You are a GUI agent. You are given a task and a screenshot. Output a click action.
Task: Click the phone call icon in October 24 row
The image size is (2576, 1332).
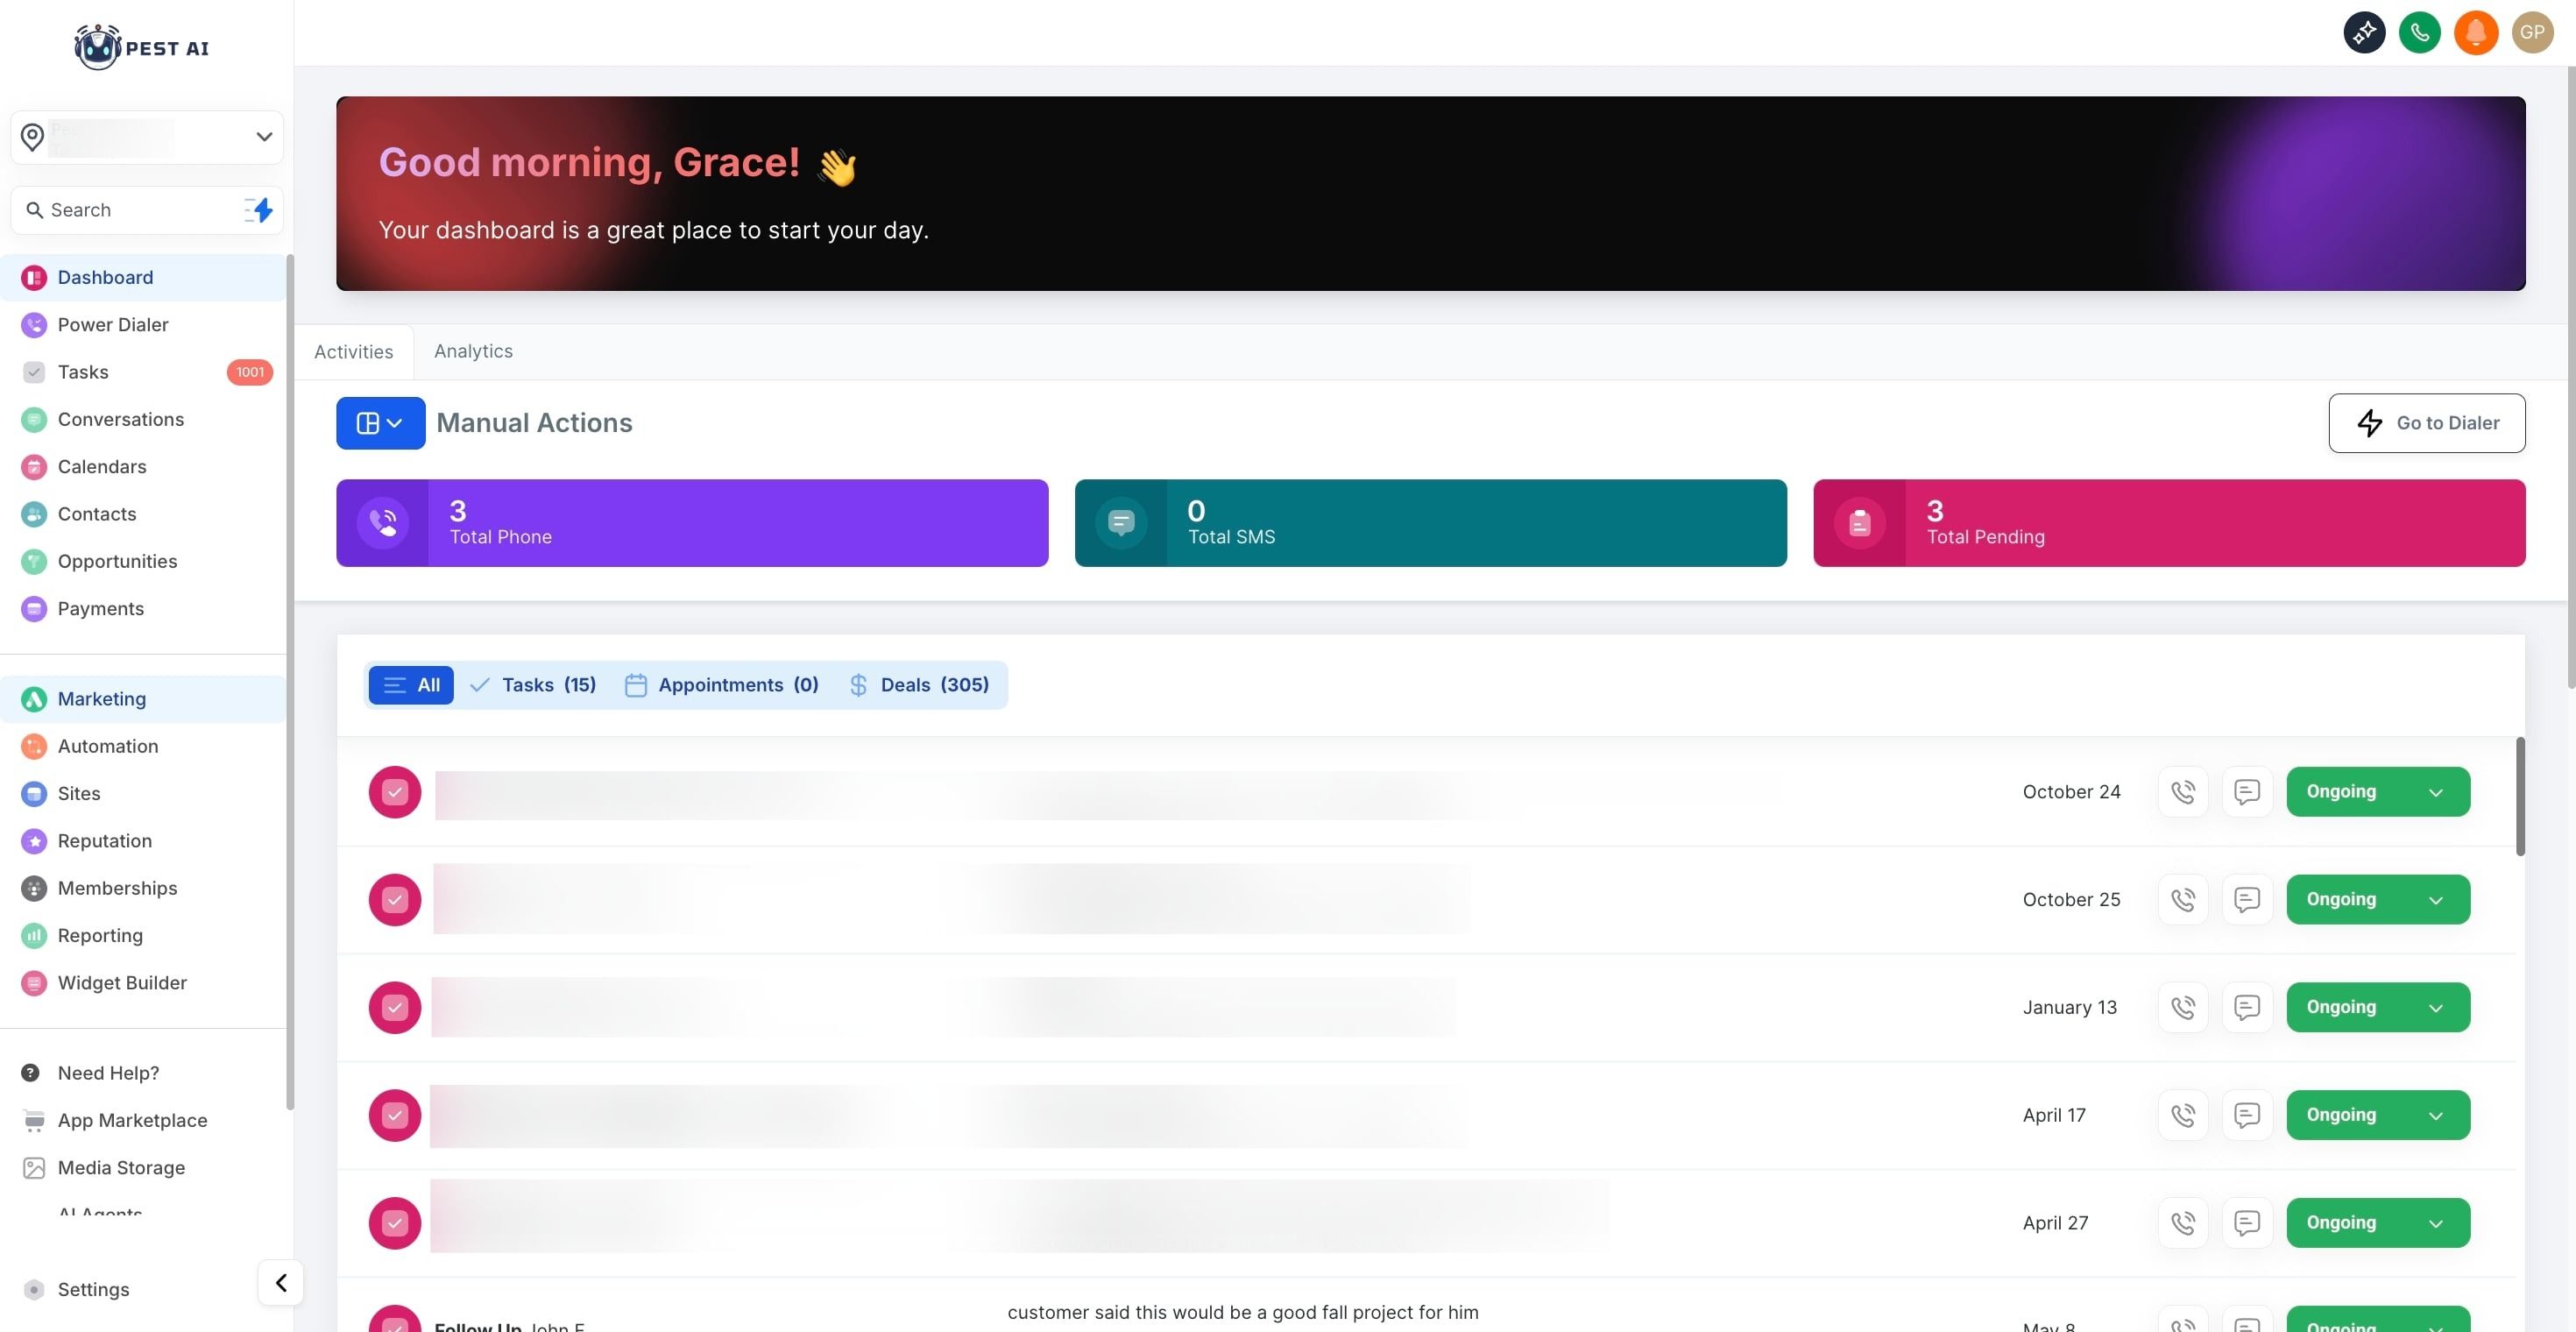click(x=2183, y=792)
